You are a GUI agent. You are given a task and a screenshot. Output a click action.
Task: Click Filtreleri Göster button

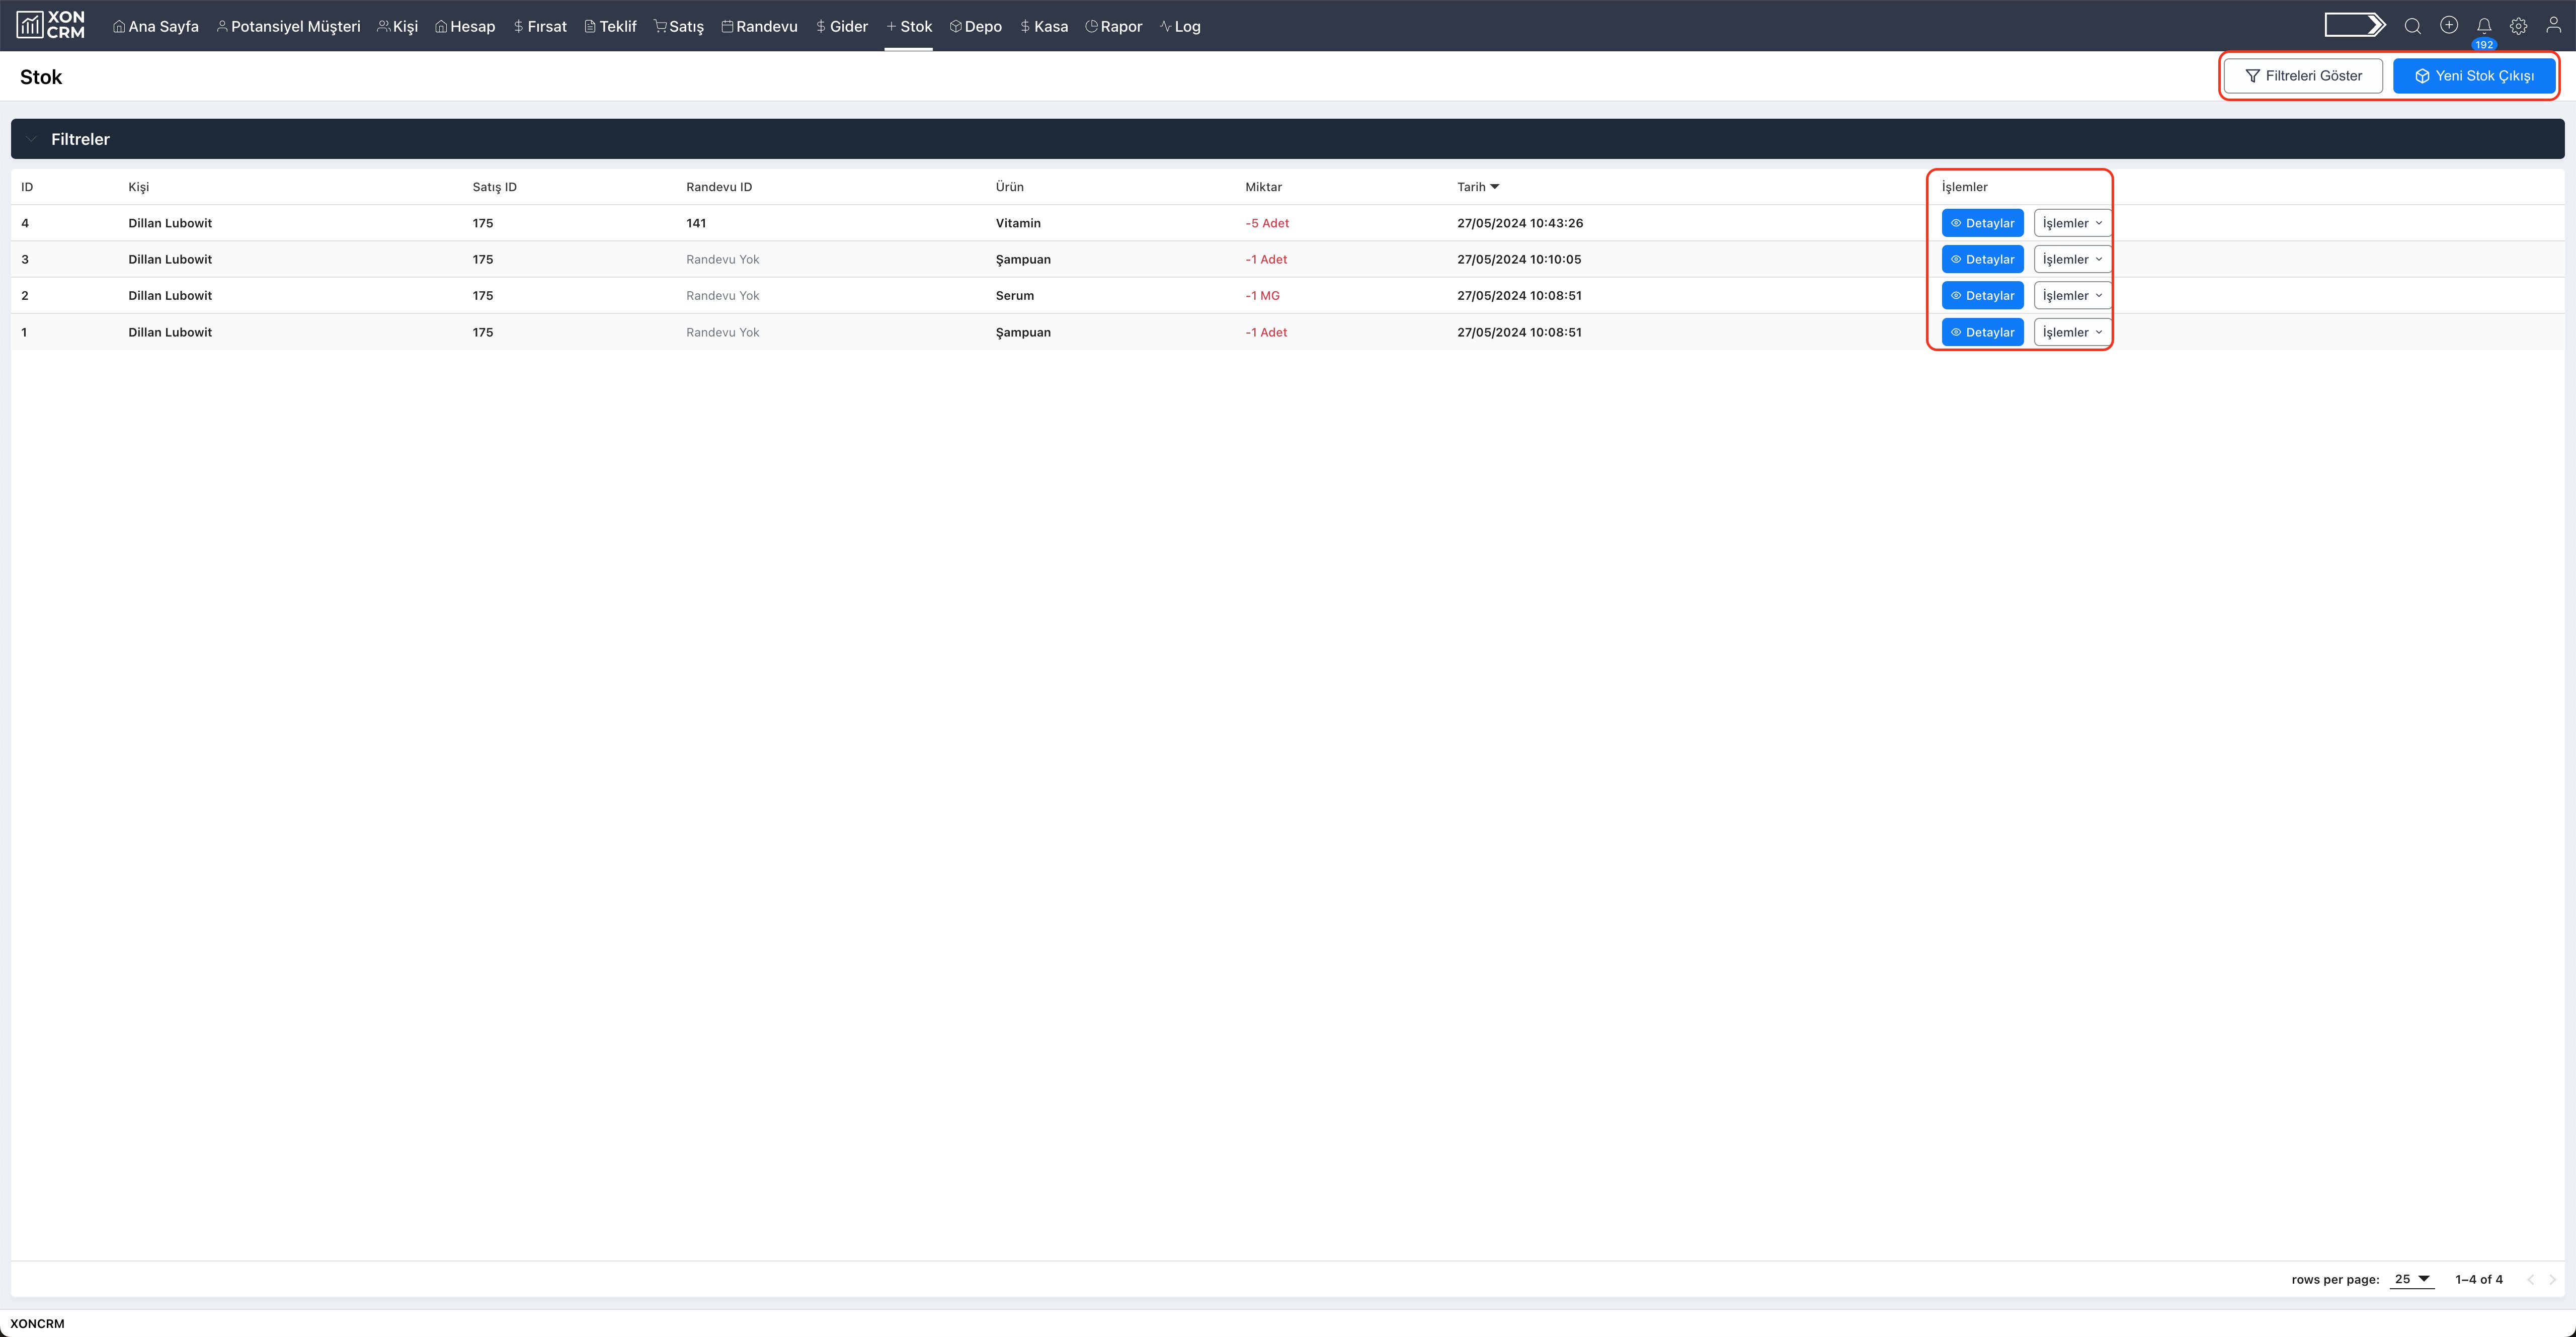pyautogui.click(x=2303, y=76)
